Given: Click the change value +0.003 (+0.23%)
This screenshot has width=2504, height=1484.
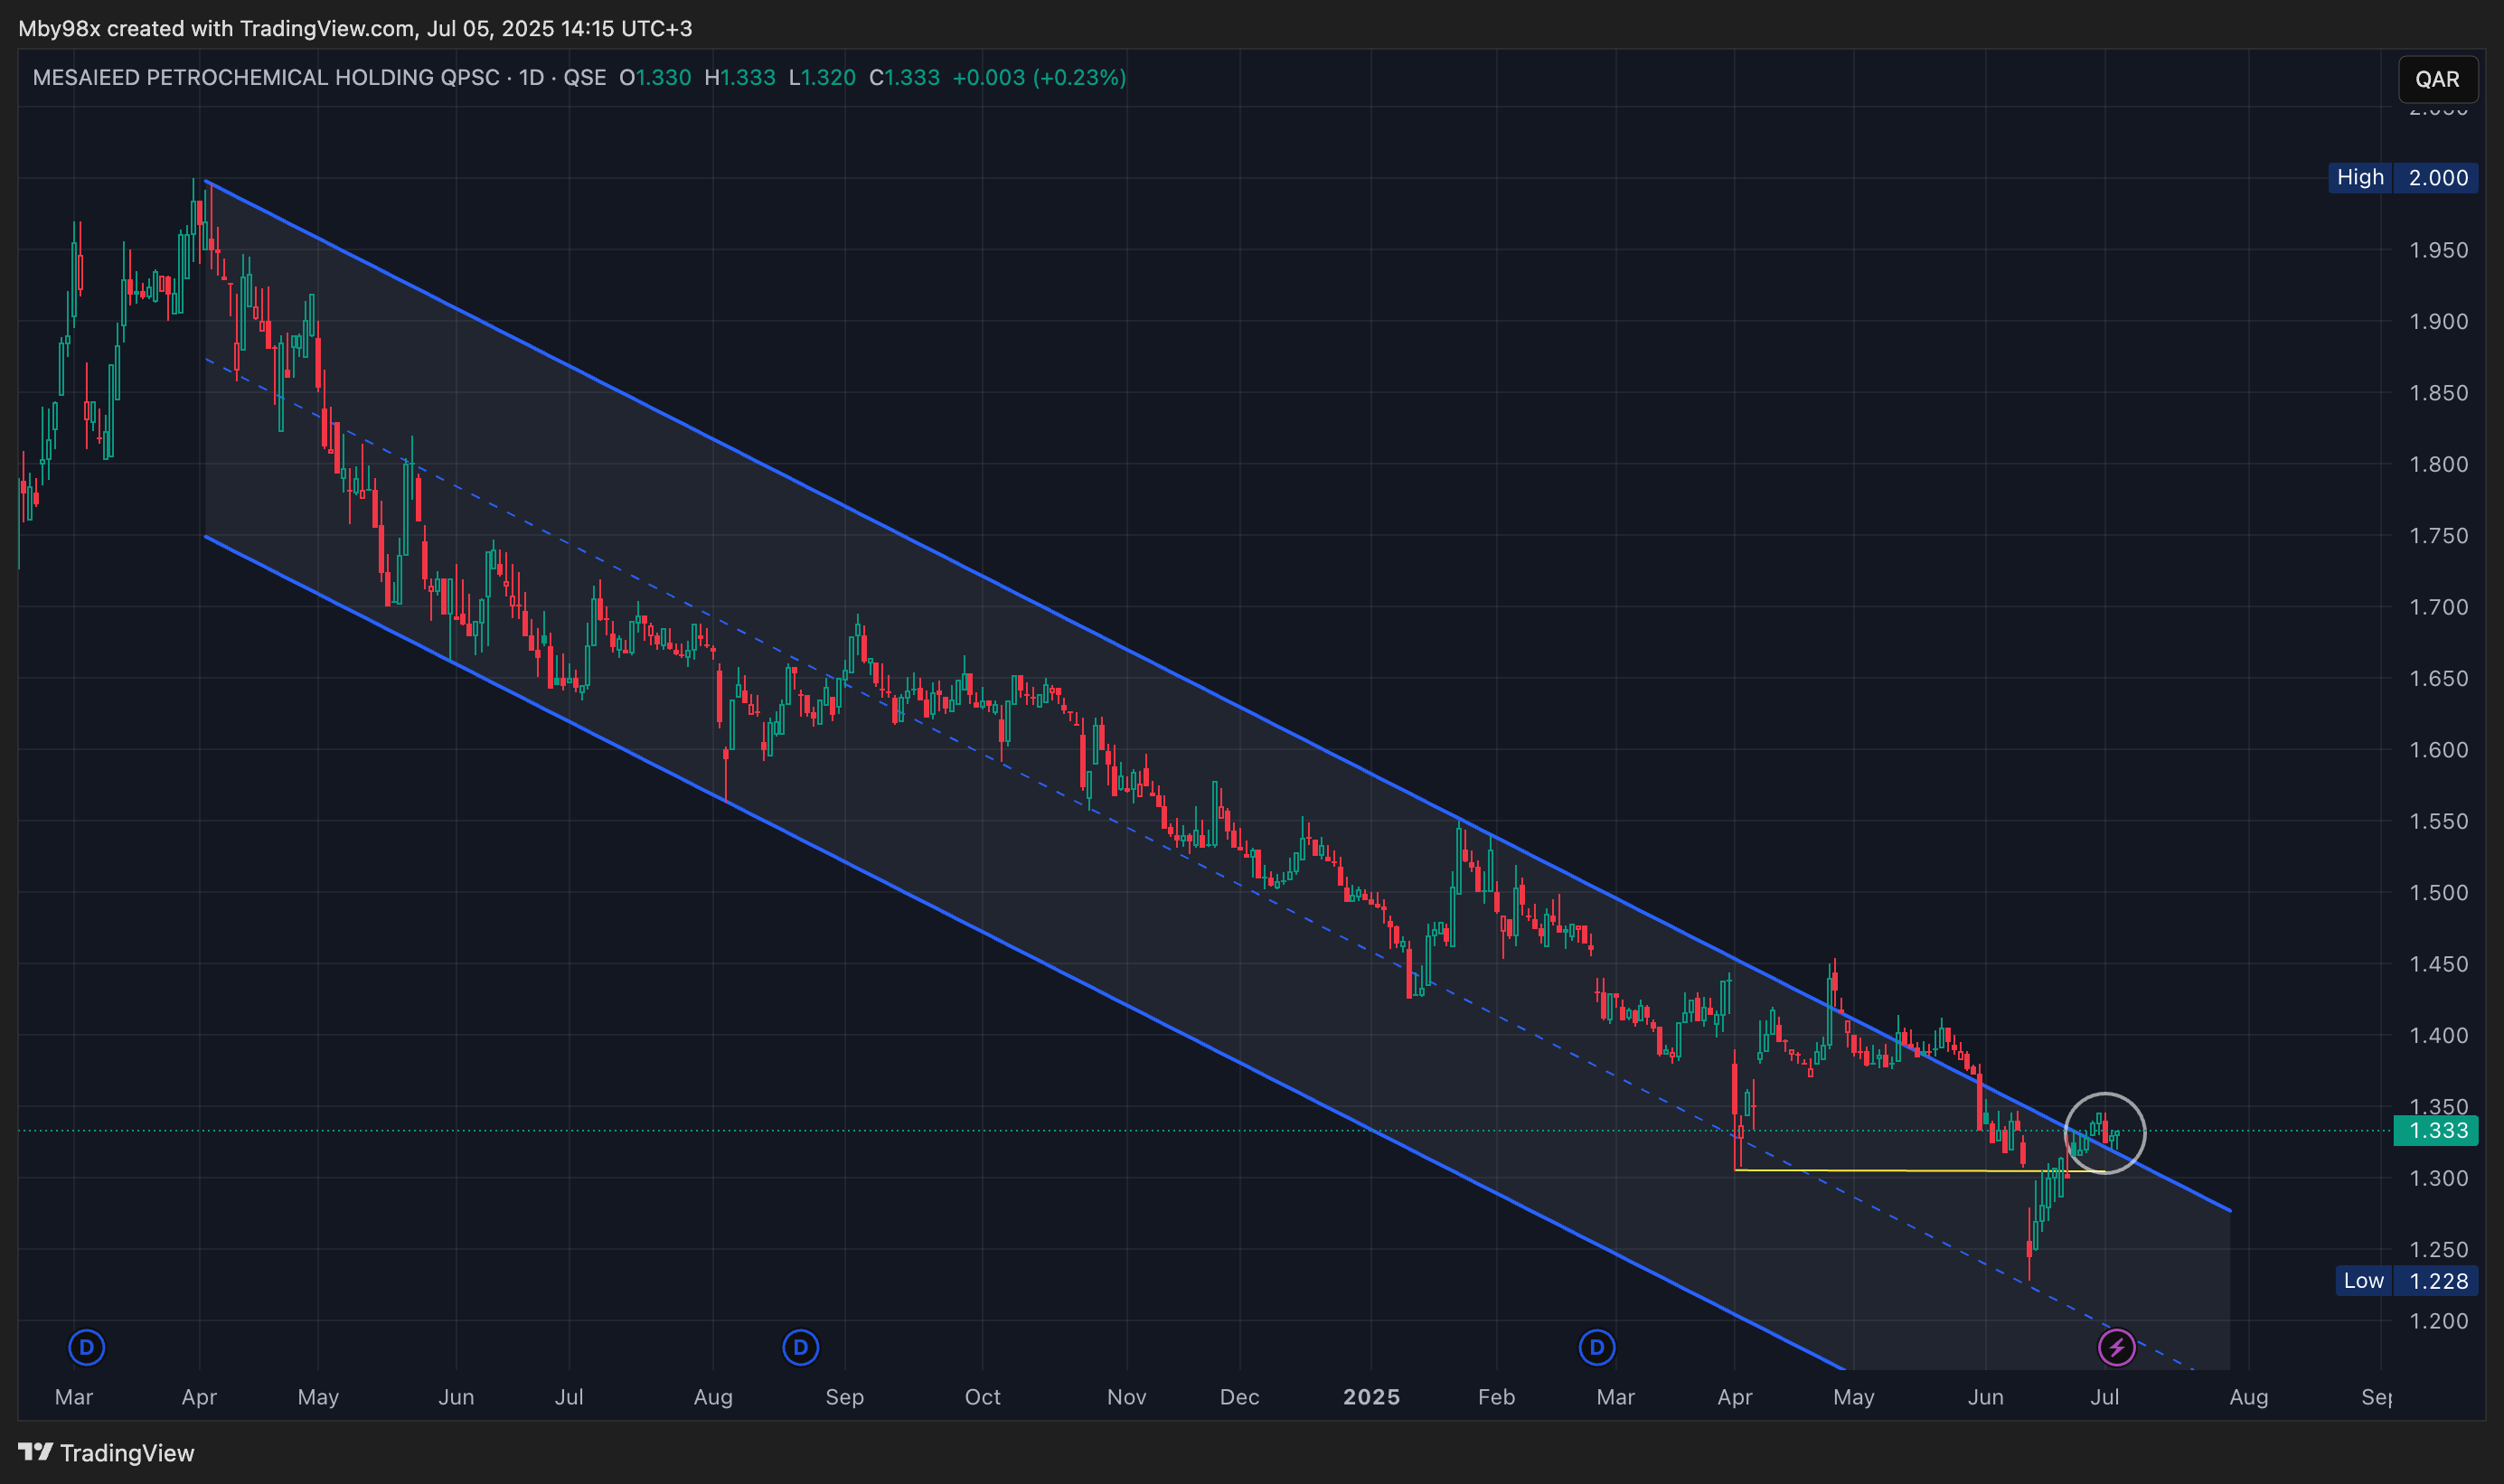Looking at the screenshot, I should 1039,77.
